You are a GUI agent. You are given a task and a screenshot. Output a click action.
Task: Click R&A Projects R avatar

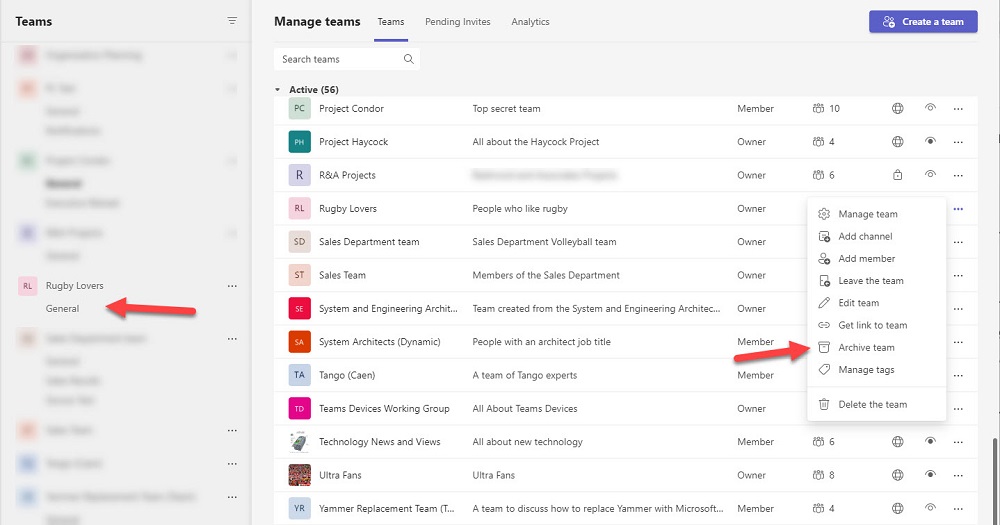click(300, 175)
